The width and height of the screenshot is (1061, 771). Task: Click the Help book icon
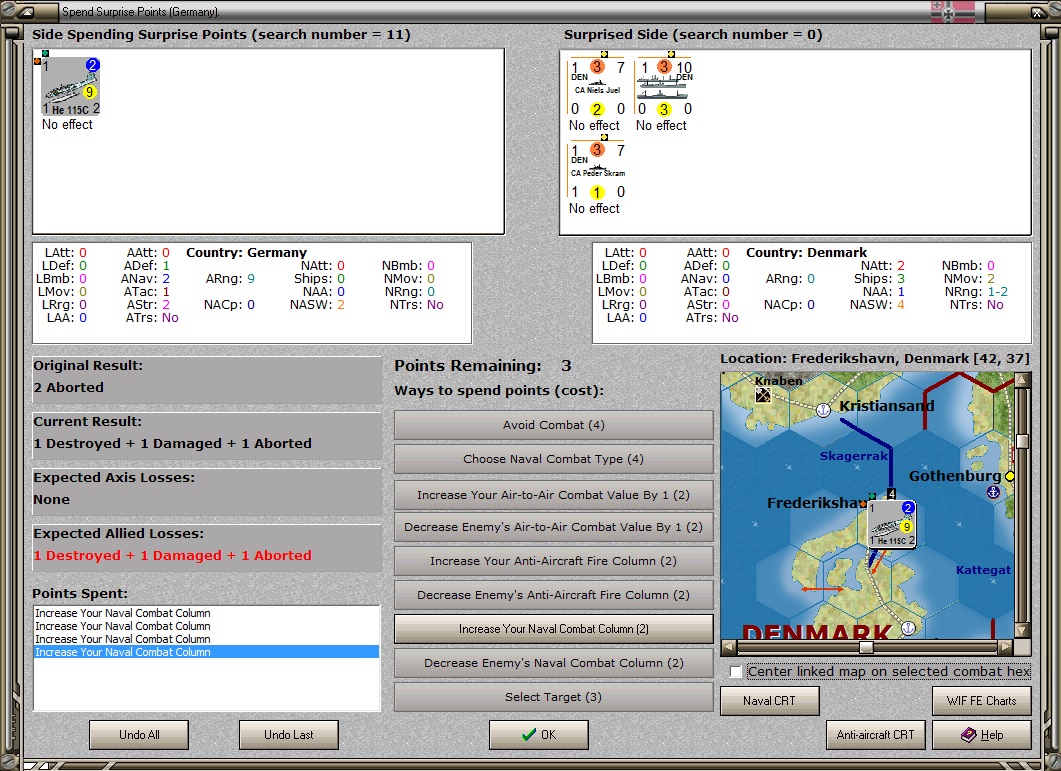(x=968, y=734)
